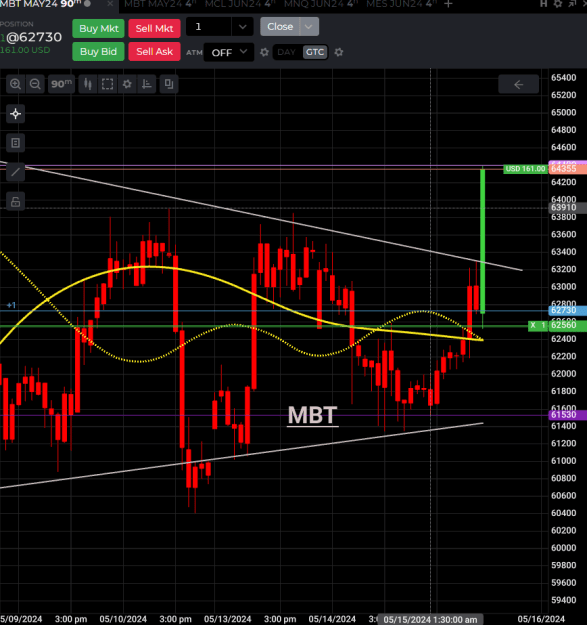The height and width of the screenshot is (625, 587).
Task: Open the ATM OFF strategy dropdown
Action: (229, 52)
